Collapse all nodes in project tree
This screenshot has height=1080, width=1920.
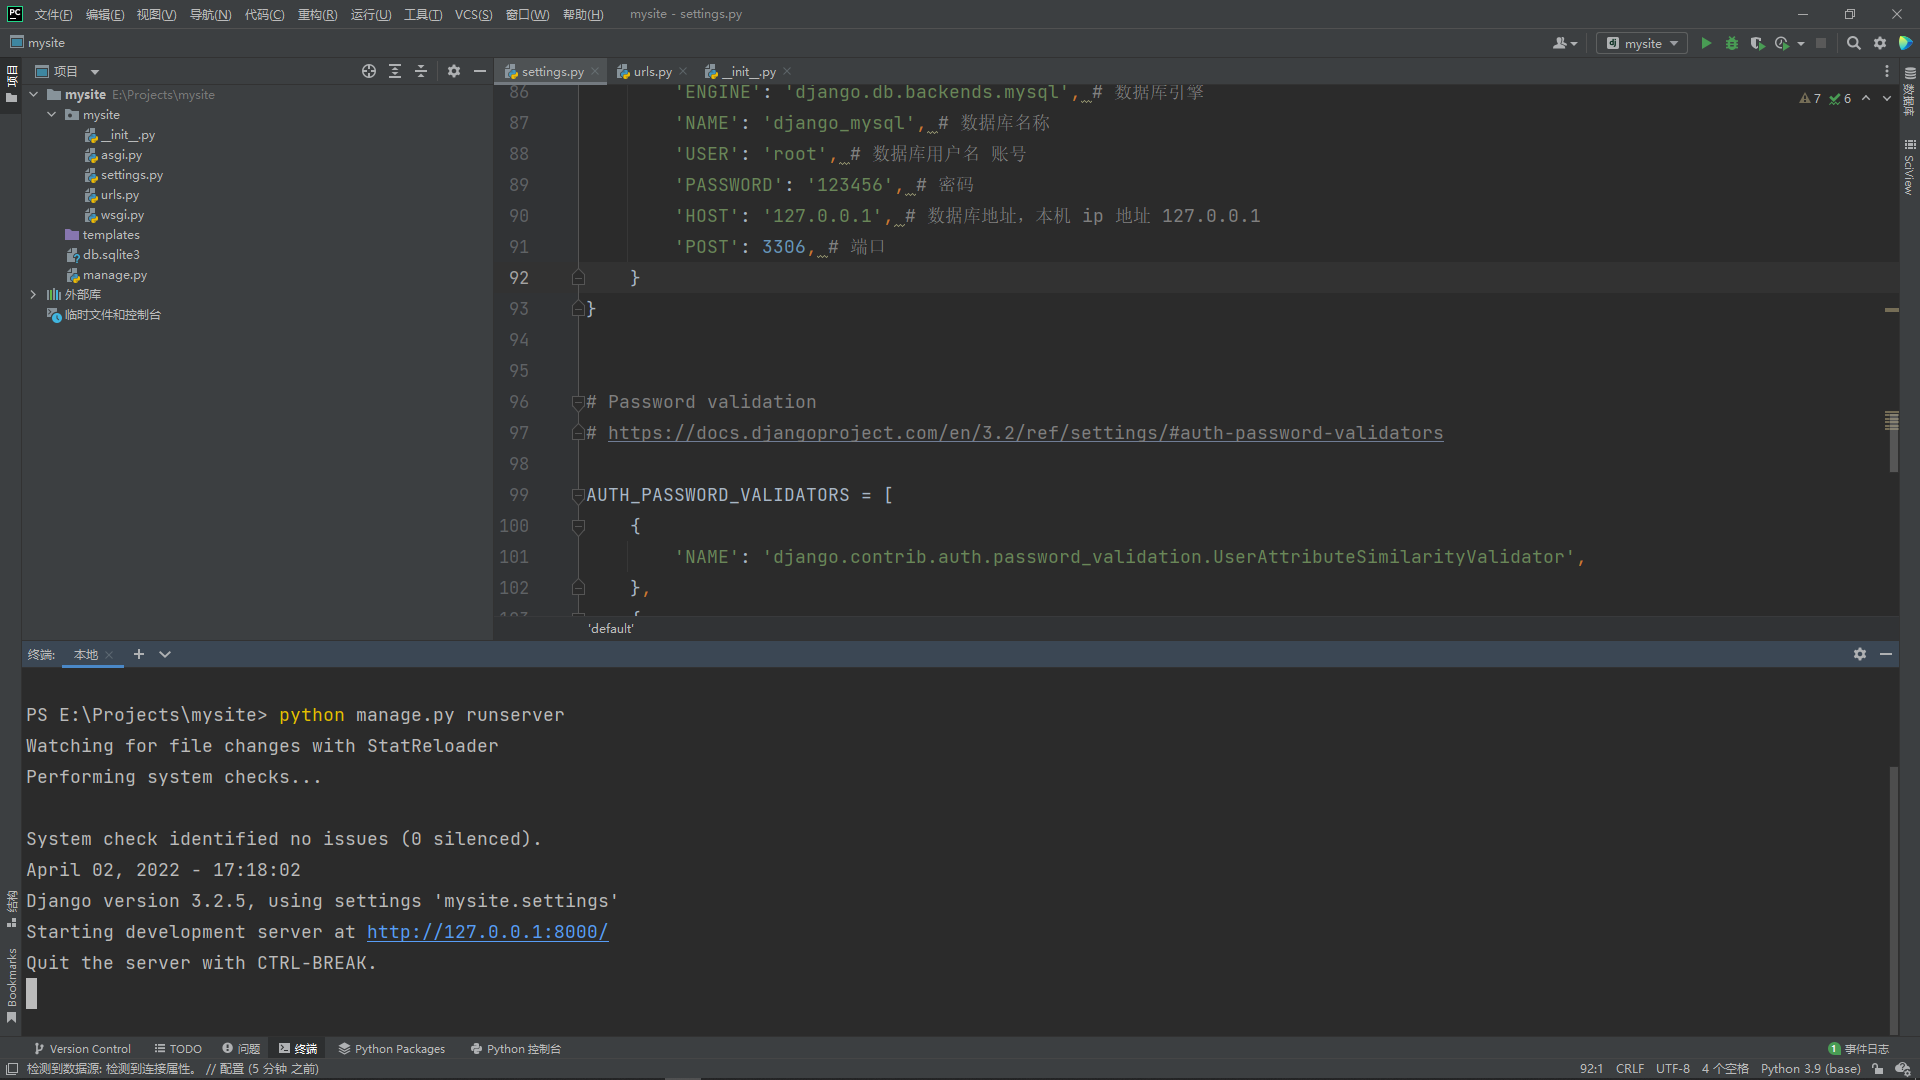point(421,71)
